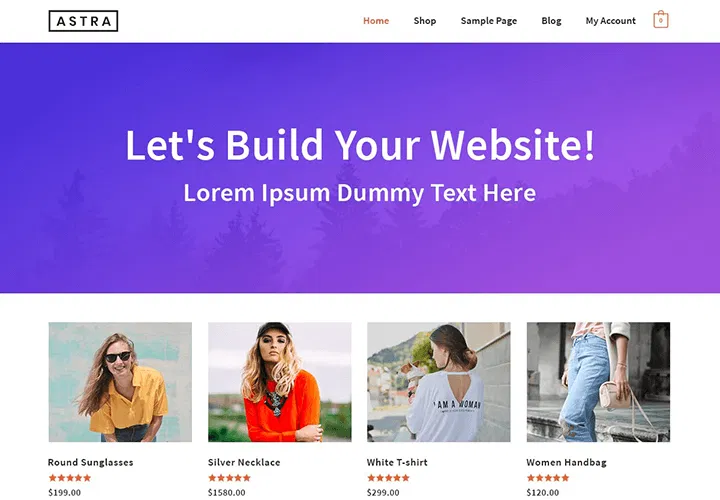Open My Account in navigation
This screenshot has width=720, height=500.
coord(610,21)
